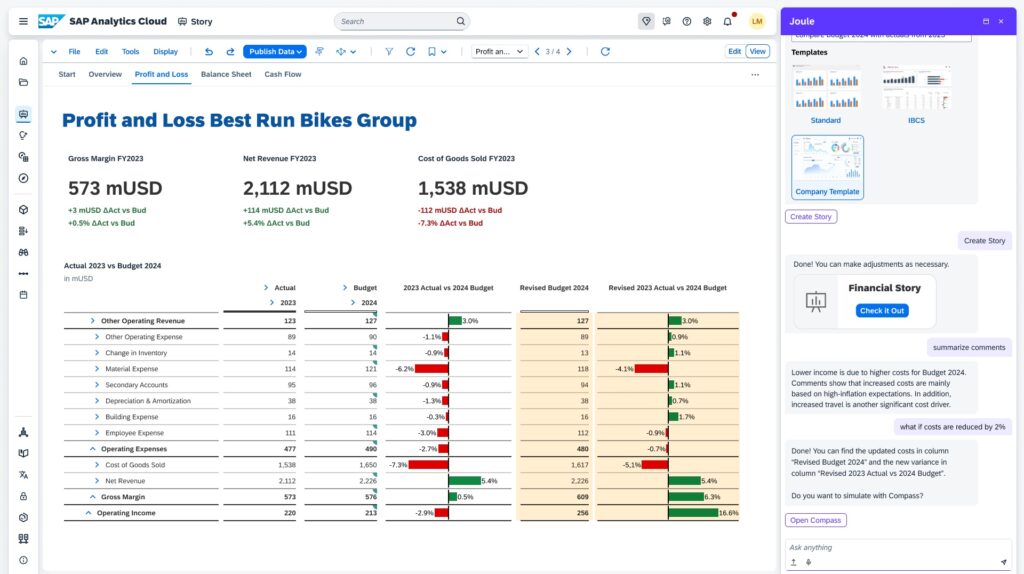Switch to the Balance Sheet tab
The width and height of the screenshot is (1024, 574).
(x=226, y=74)
